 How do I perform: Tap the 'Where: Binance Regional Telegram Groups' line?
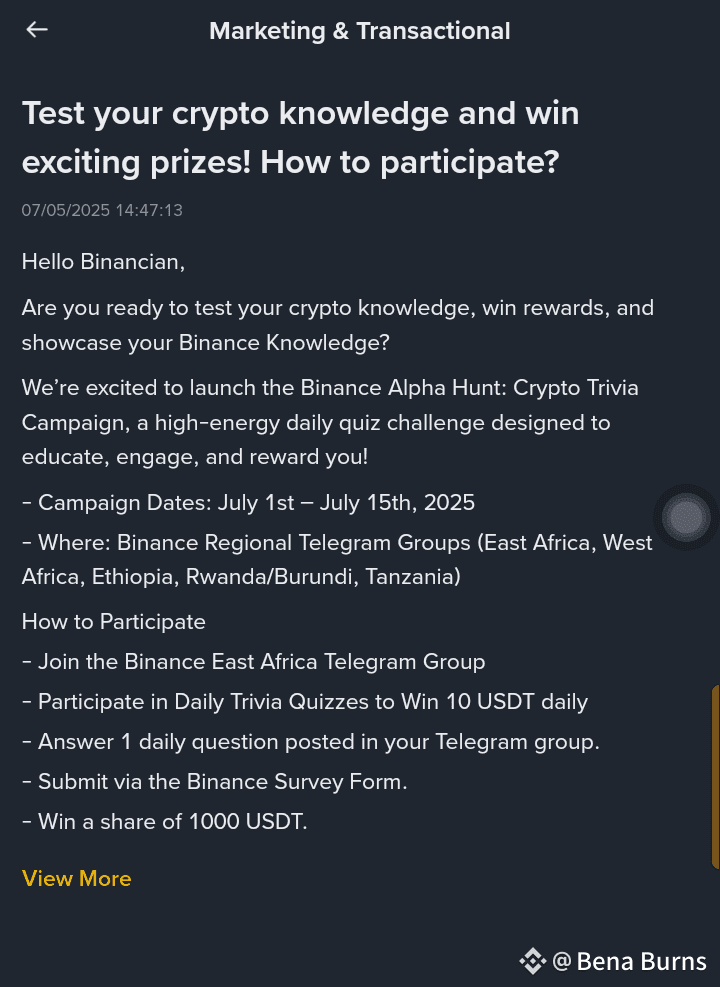click(336, 559)
